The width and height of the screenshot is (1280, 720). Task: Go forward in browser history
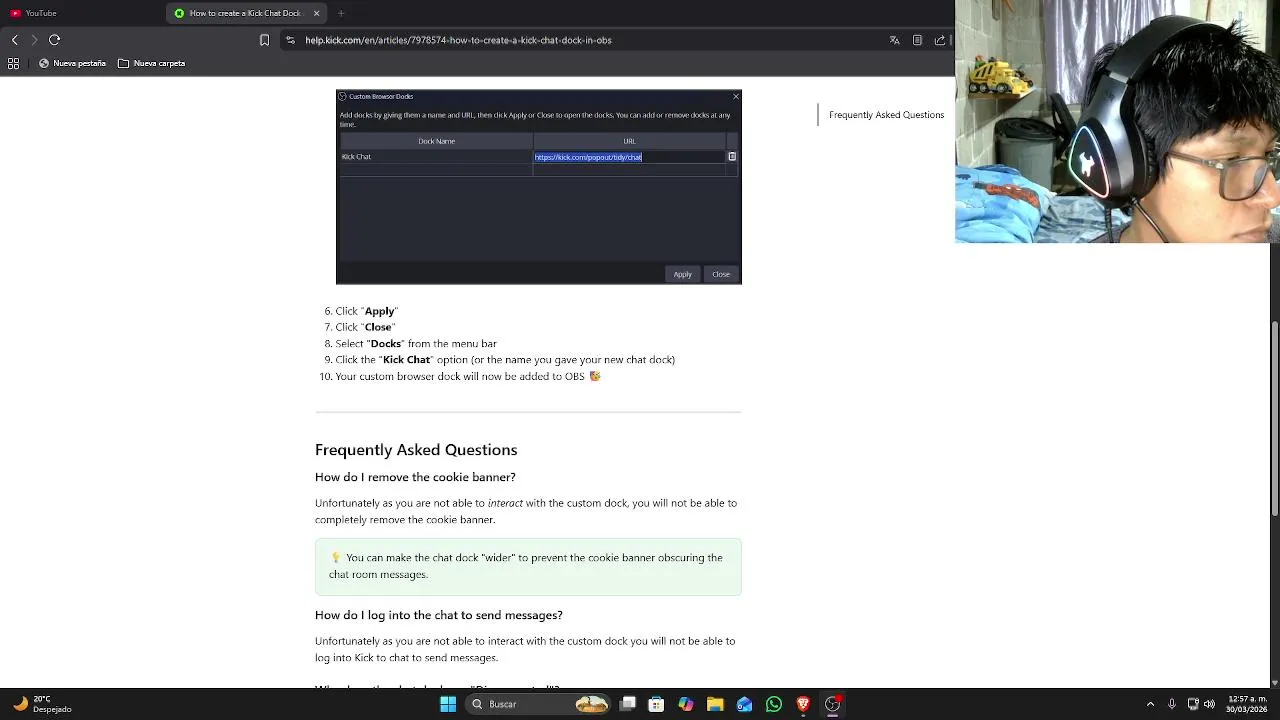click(34, 40)
